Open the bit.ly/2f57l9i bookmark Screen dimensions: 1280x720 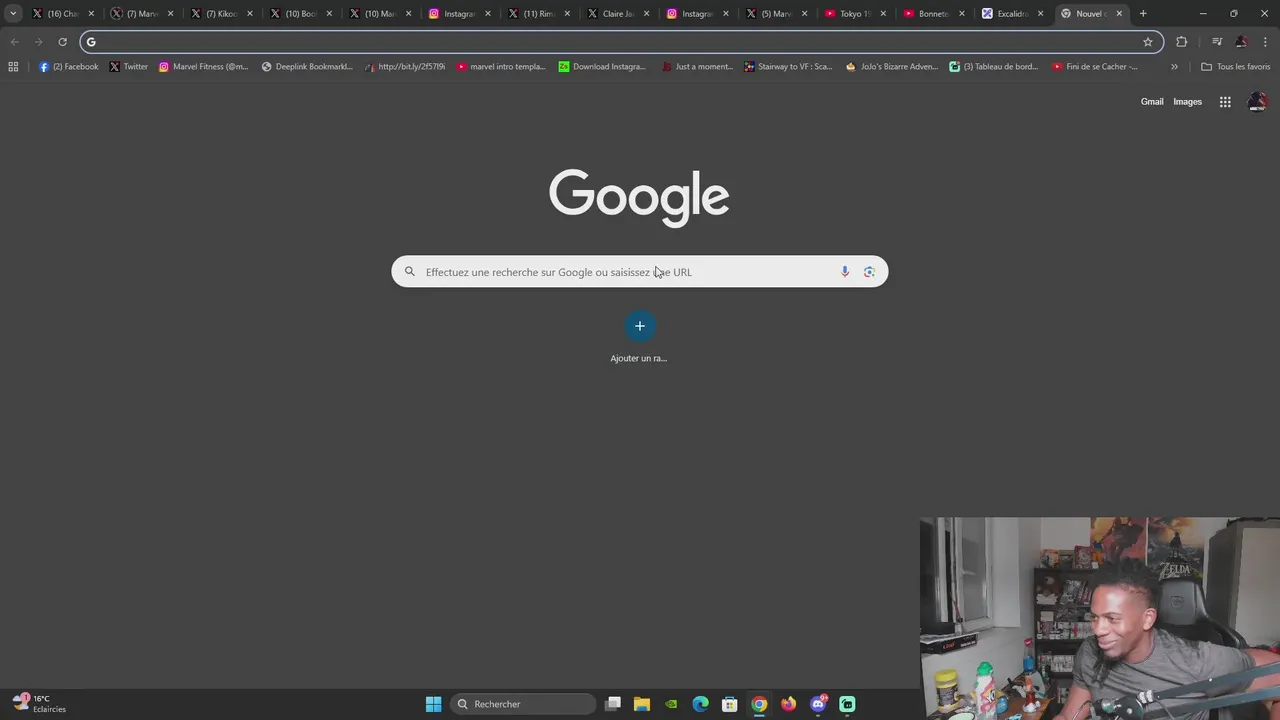(405, 67)
